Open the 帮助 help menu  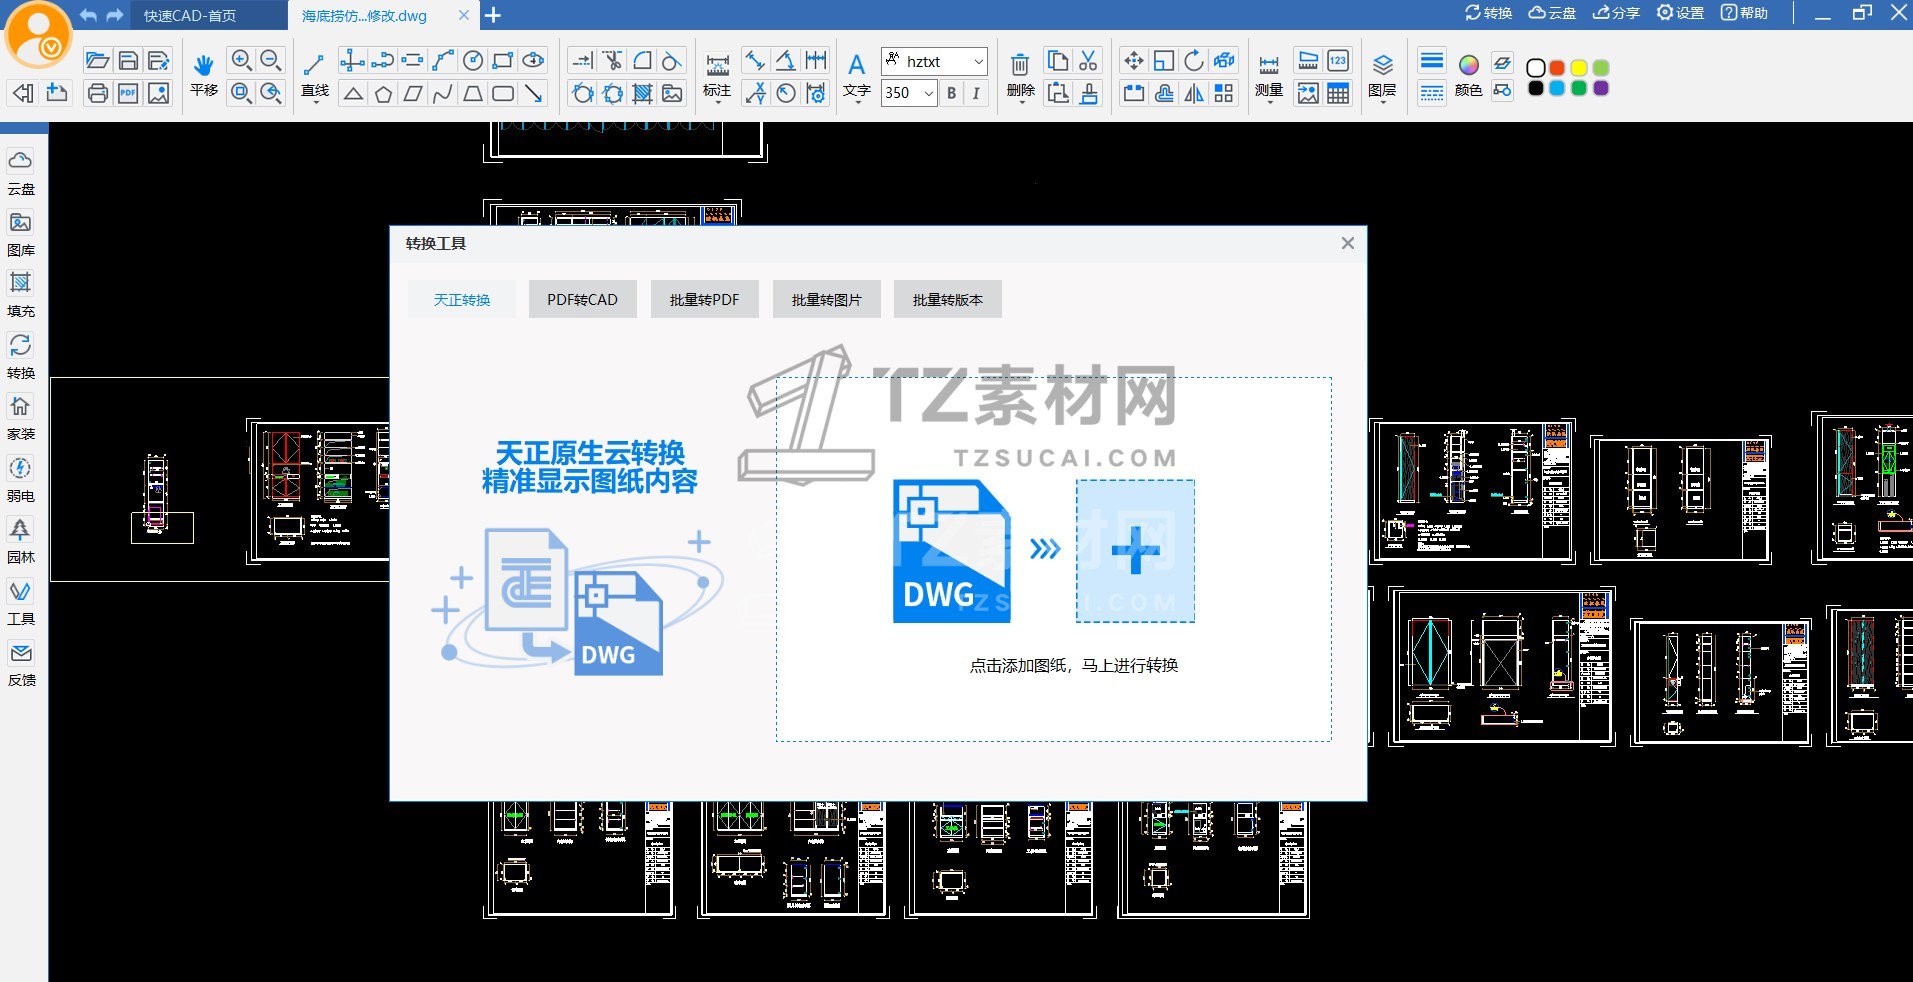(x=1744, y=13)
